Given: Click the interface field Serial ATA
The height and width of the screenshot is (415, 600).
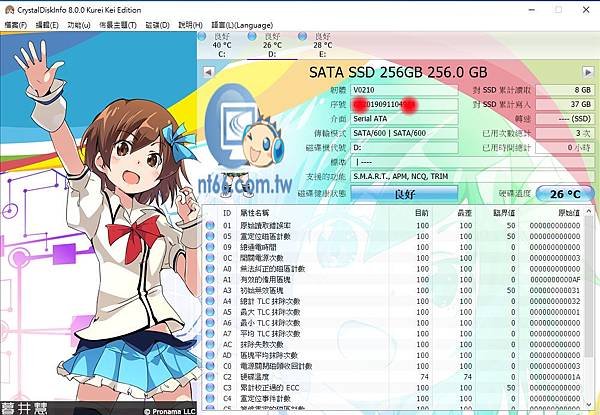Looking at the screenshot, I should [x=404, y=119].
